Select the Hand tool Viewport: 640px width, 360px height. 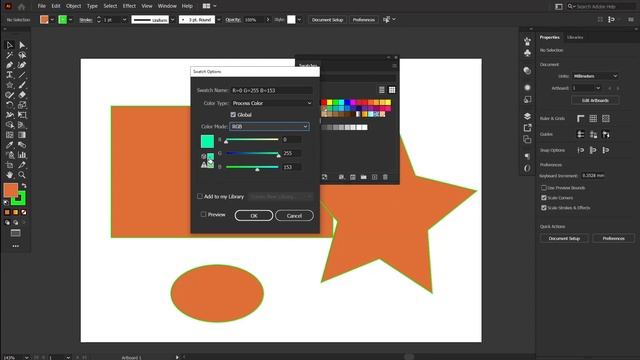pos(9,175)
